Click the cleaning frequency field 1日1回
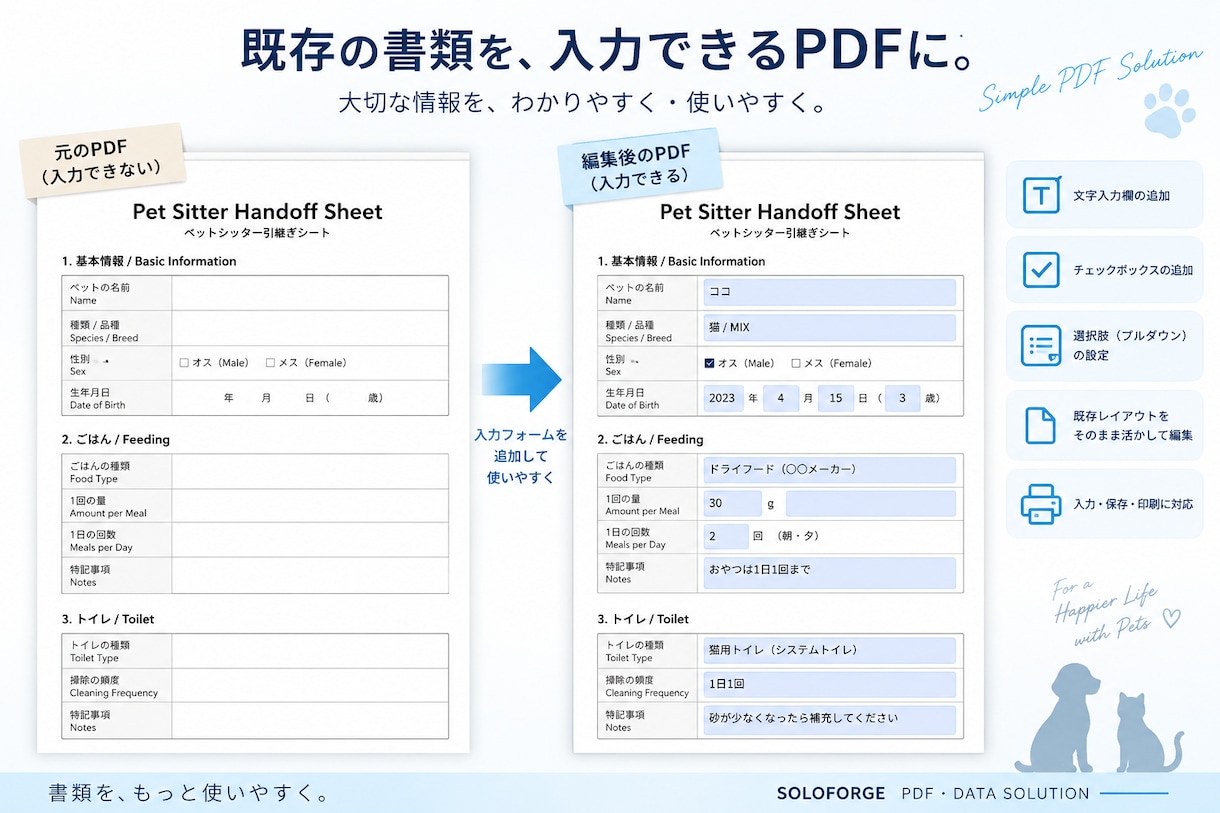 829,685
